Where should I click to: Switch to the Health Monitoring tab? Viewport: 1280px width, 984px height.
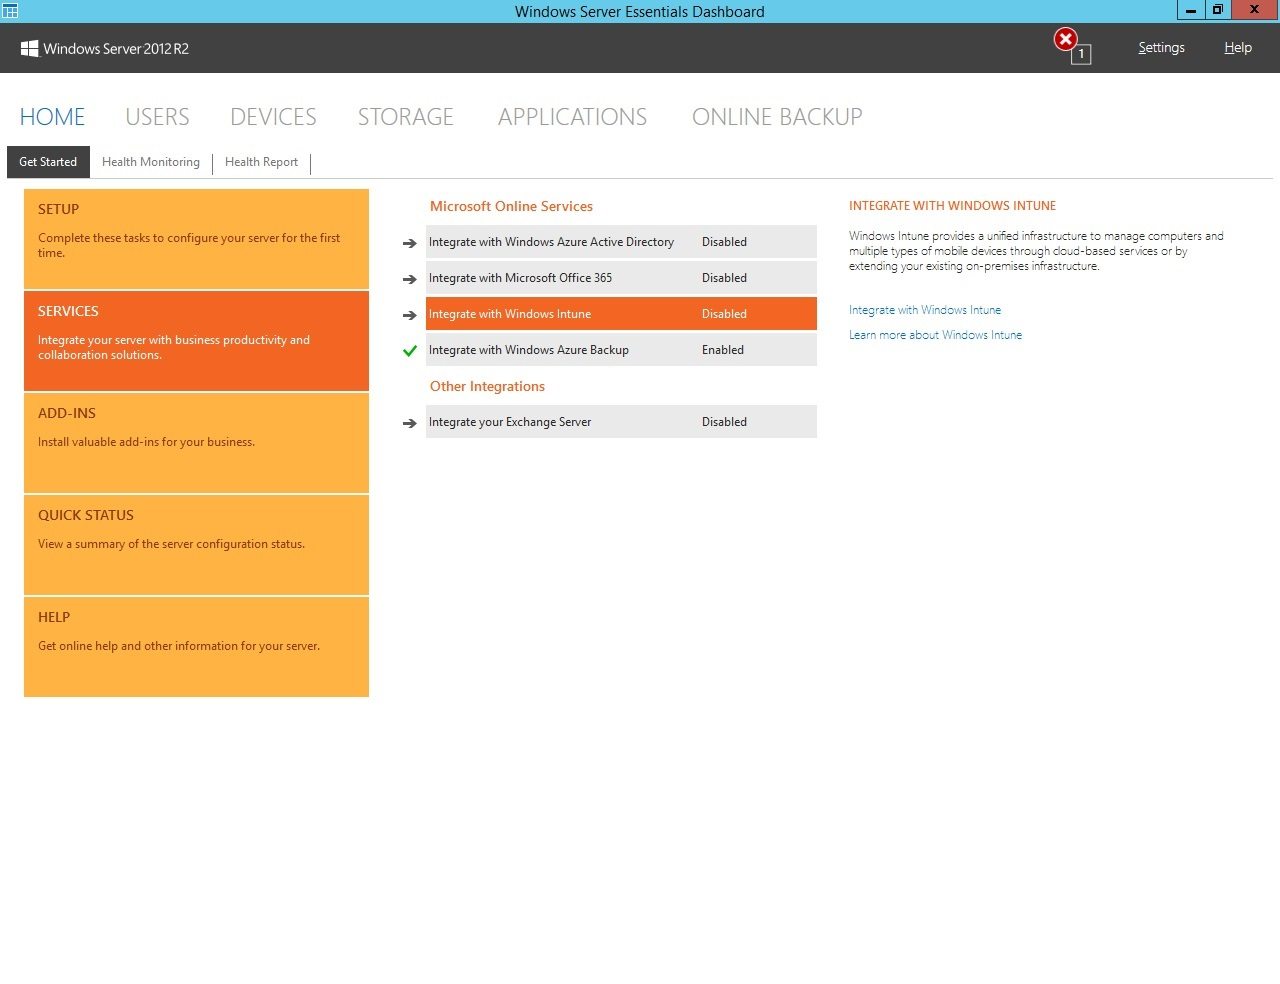click(x=151, y=162)
